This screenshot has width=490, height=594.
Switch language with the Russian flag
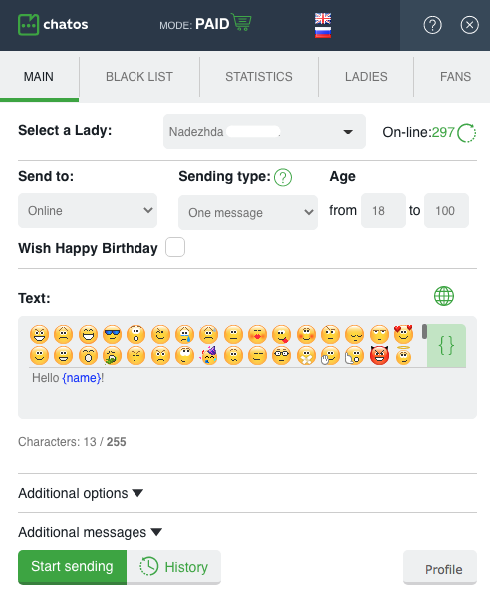pos(323,32)
